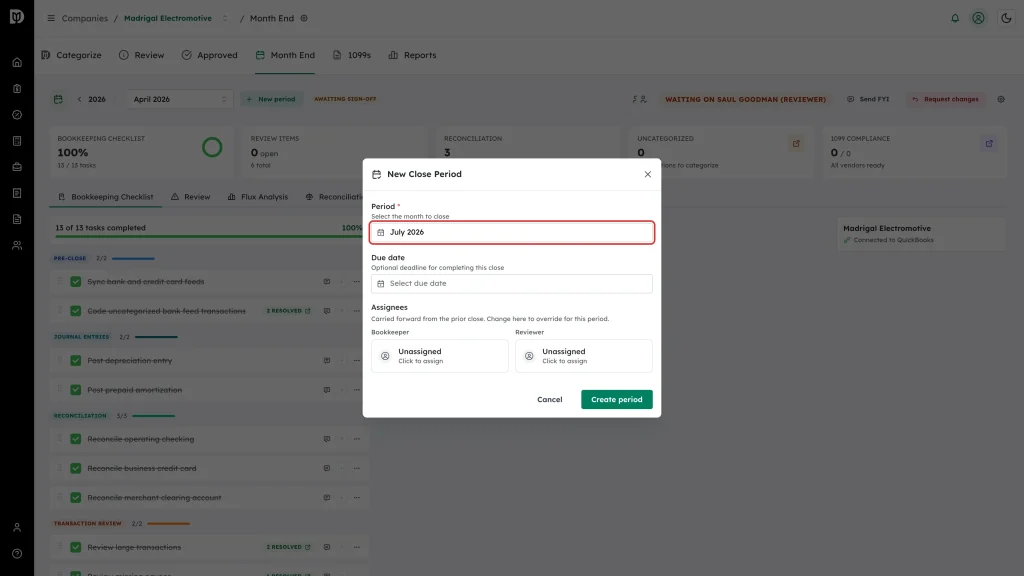The image size is (1024, 576).
Task: Uncheck Reconcile operating checking task
Action: (x=76, y=439)
